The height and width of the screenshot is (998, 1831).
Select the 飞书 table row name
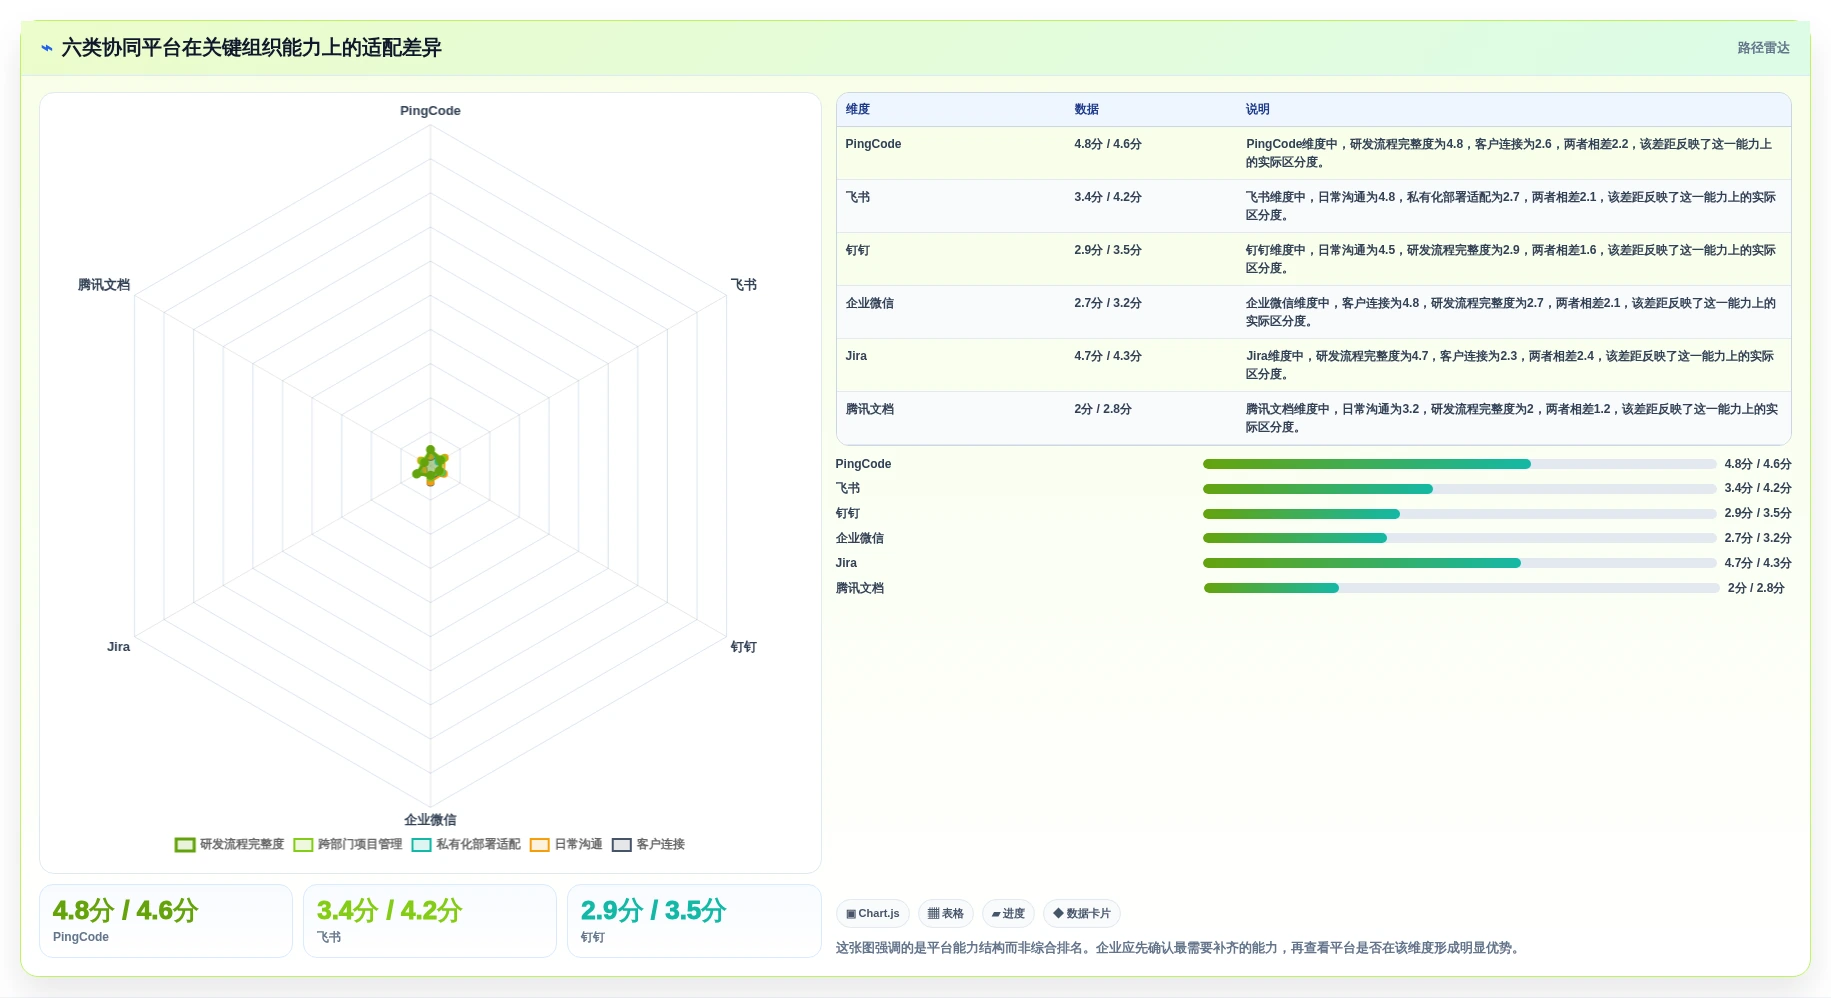click(x=858, y=197)
